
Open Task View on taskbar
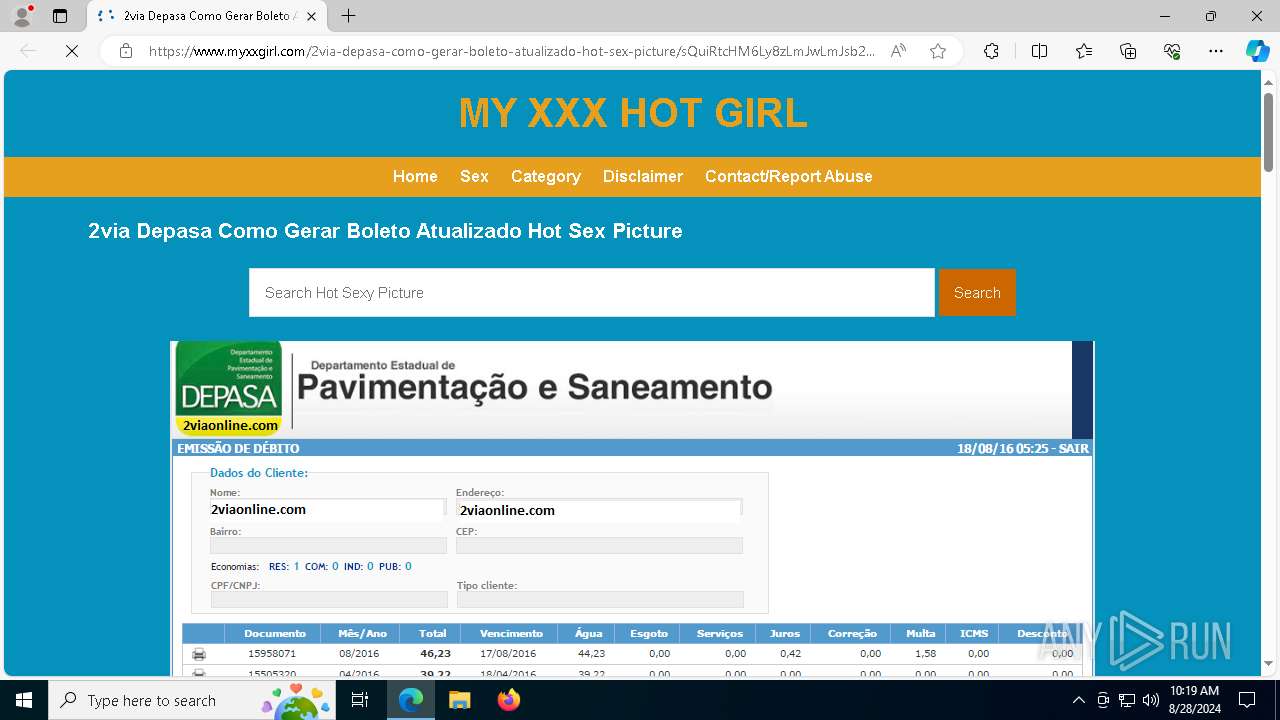(x=361, y=700)
